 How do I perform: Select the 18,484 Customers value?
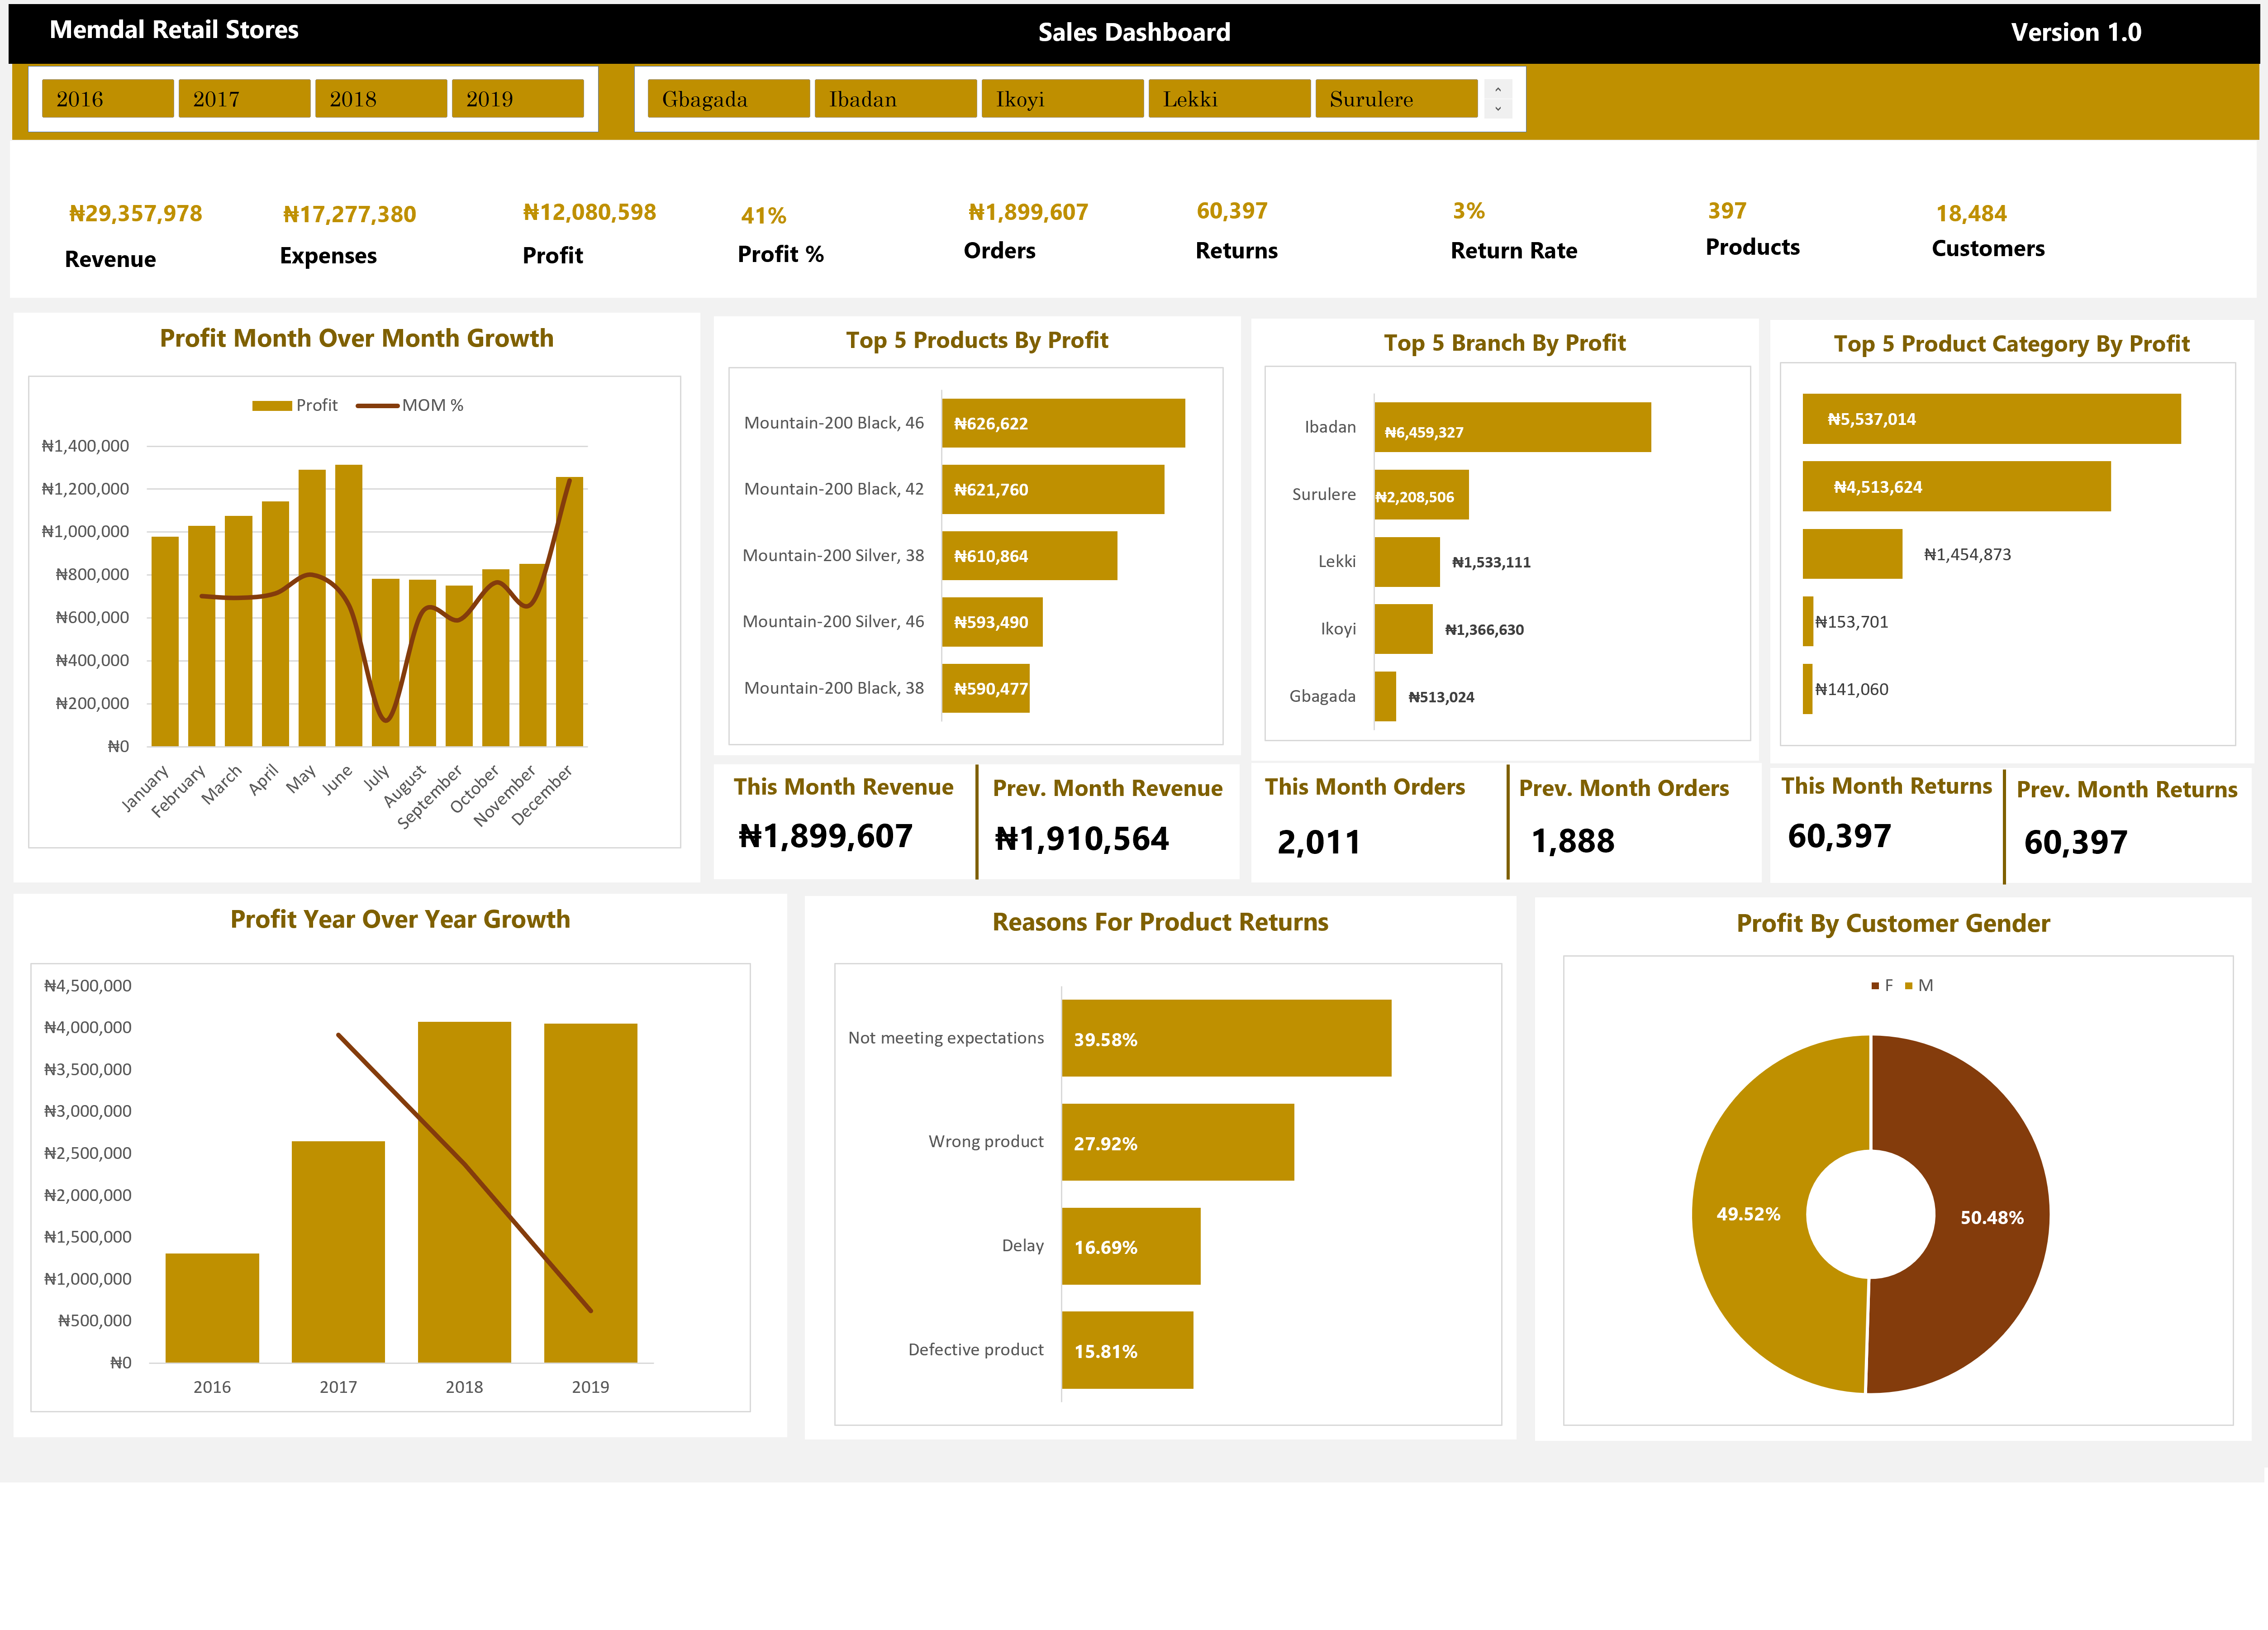click(x=1971, y=214)
